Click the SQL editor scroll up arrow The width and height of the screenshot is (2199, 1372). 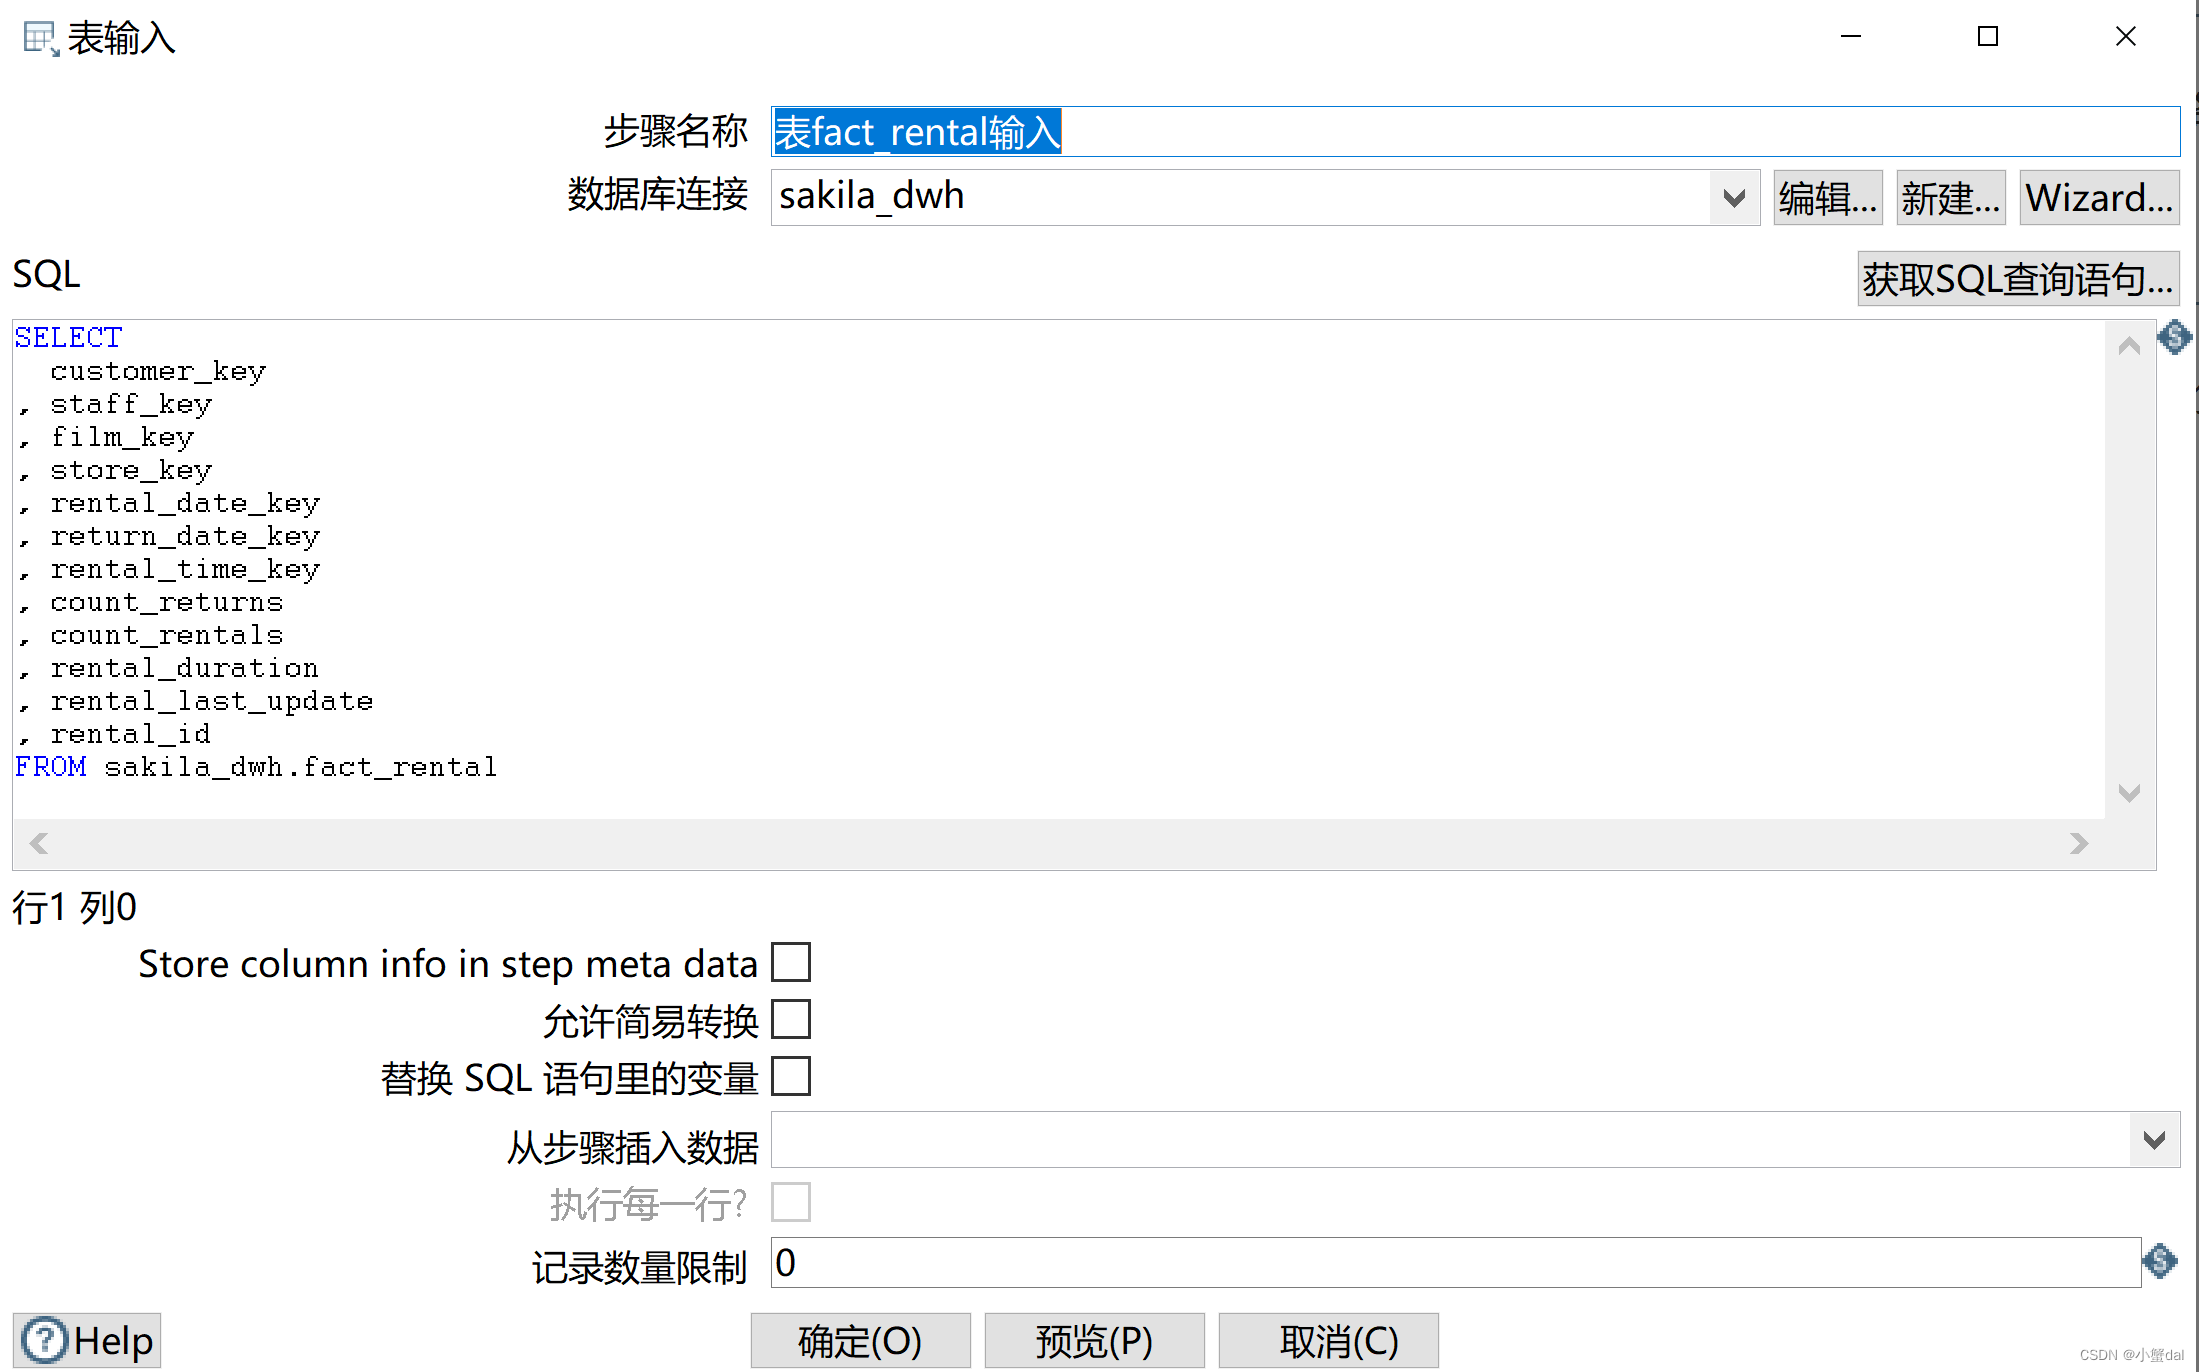tap(2129, 346)
